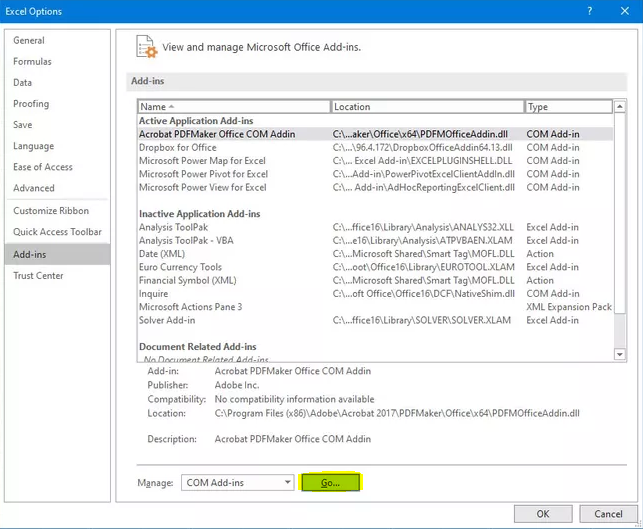Select the Dropbox for Office row
The height and width of the screenshot is (529, 643).
[375, 148]
